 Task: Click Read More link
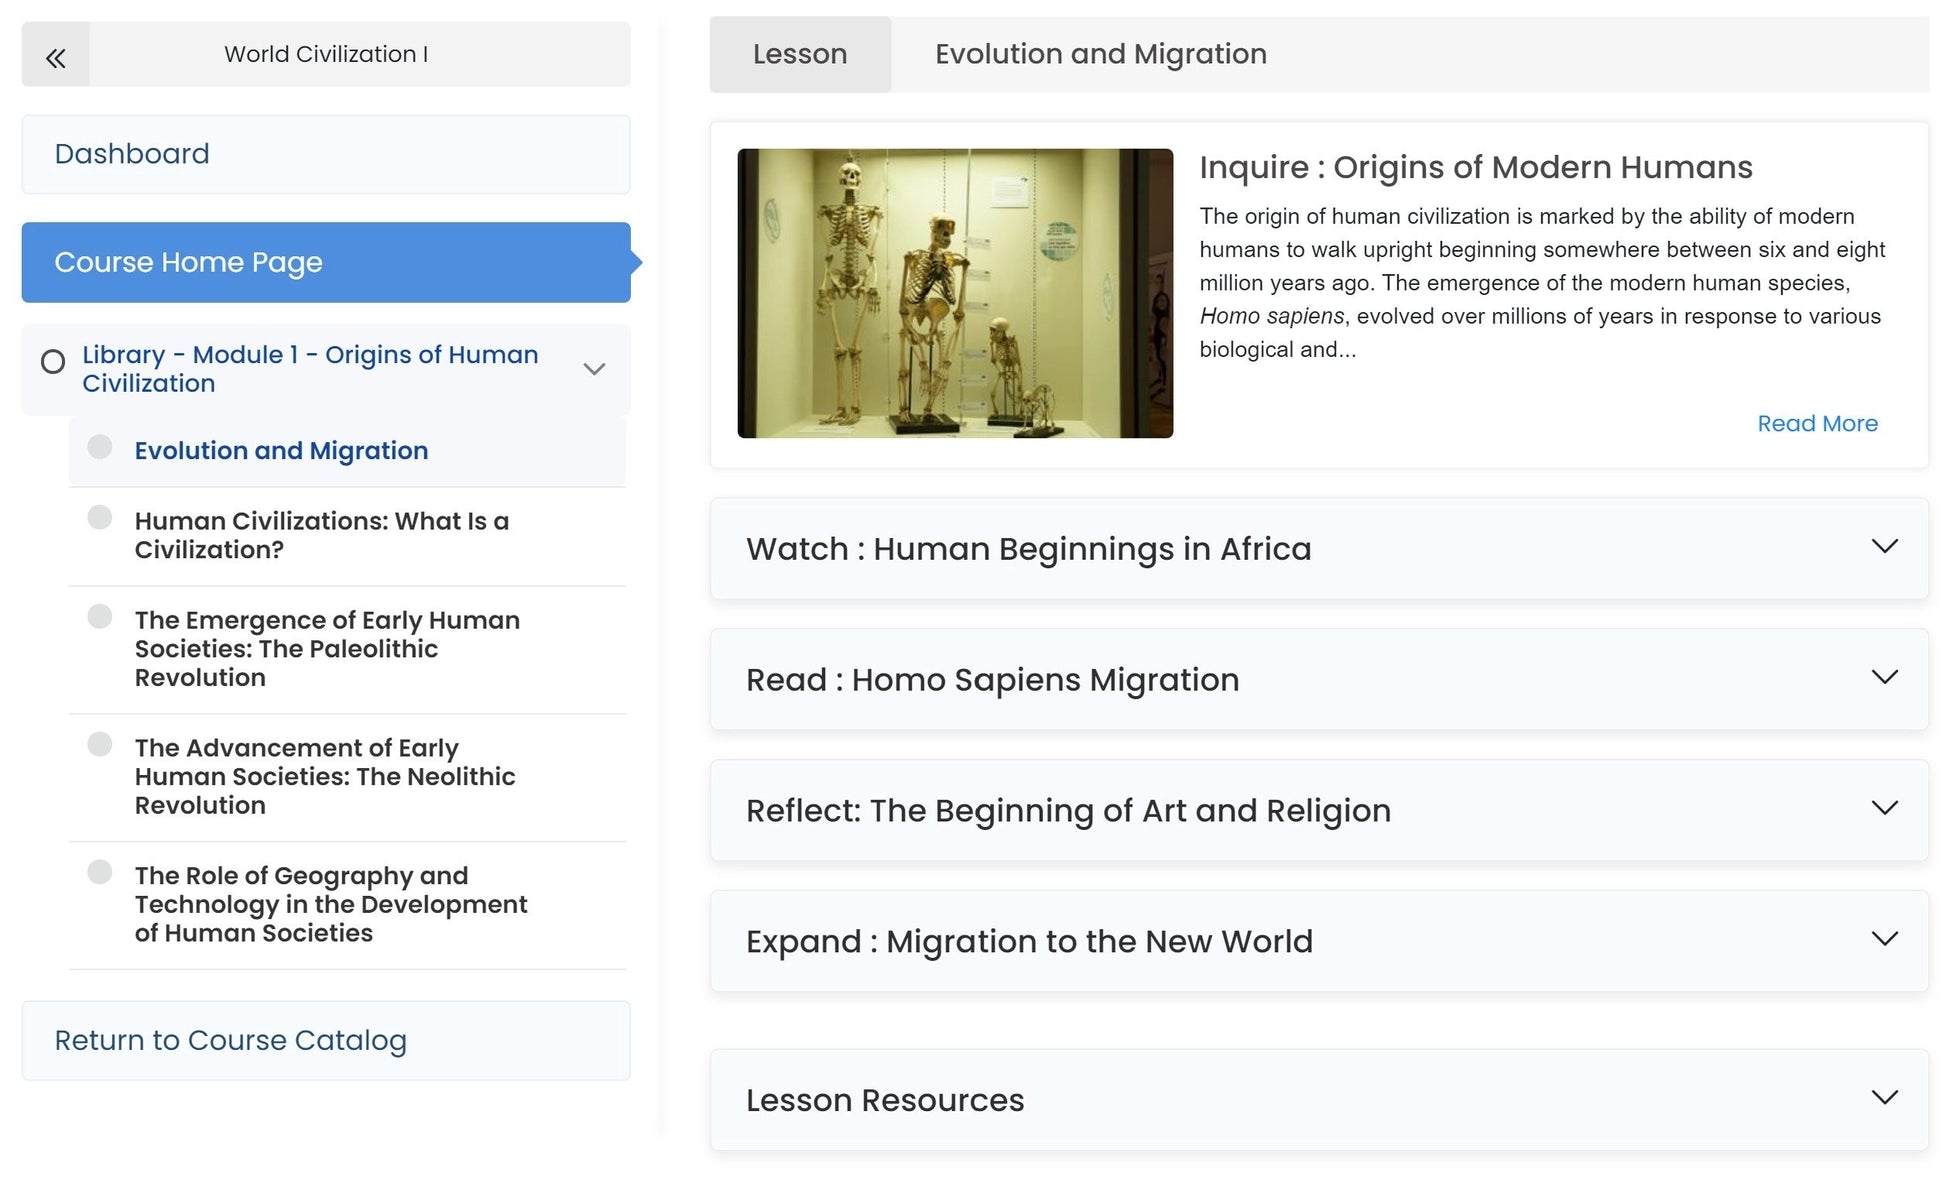point(1817,423)
